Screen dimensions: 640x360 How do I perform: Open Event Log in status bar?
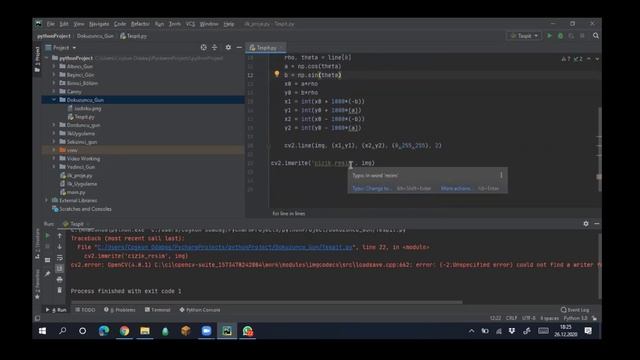(x=575, y=310)
